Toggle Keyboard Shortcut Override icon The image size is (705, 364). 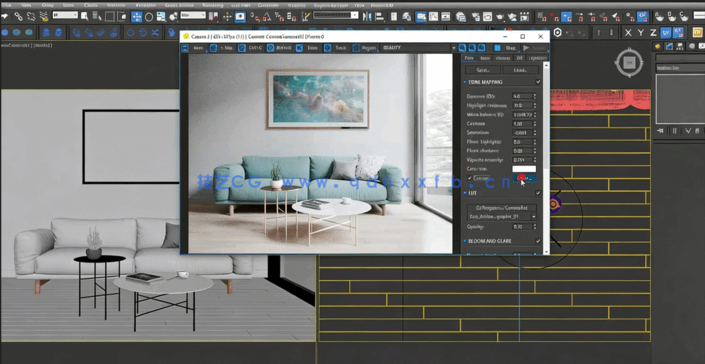pyautogui.click(x=241, y=17)
